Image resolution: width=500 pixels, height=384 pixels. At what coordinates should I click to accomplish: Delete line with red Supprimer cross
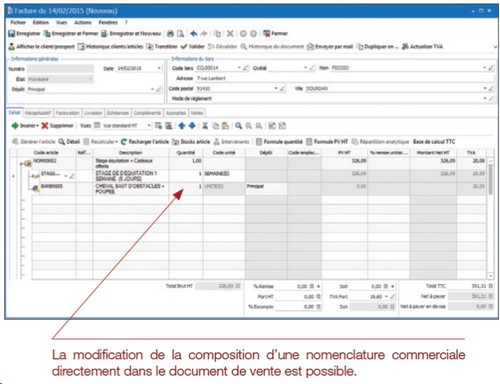[x=45, y=126]
